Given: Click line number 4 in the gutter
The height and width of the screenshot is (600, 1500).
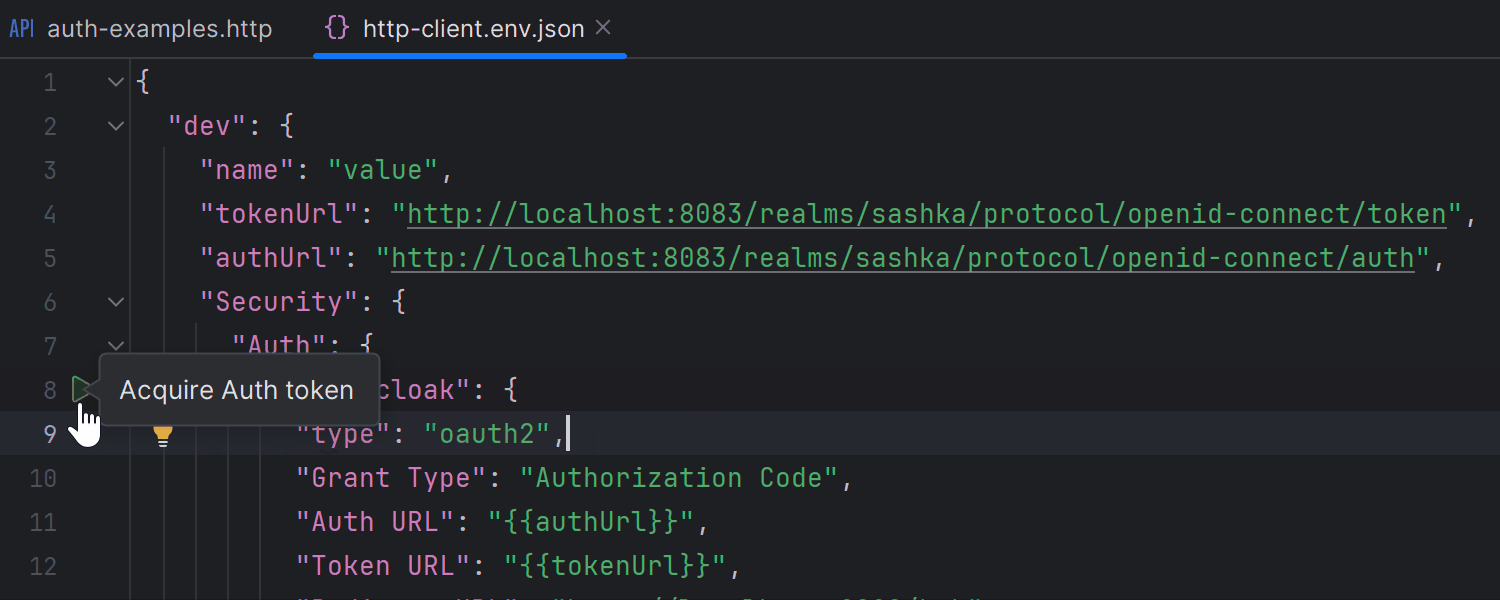Looking at the screenshot, I should [49, 214].
